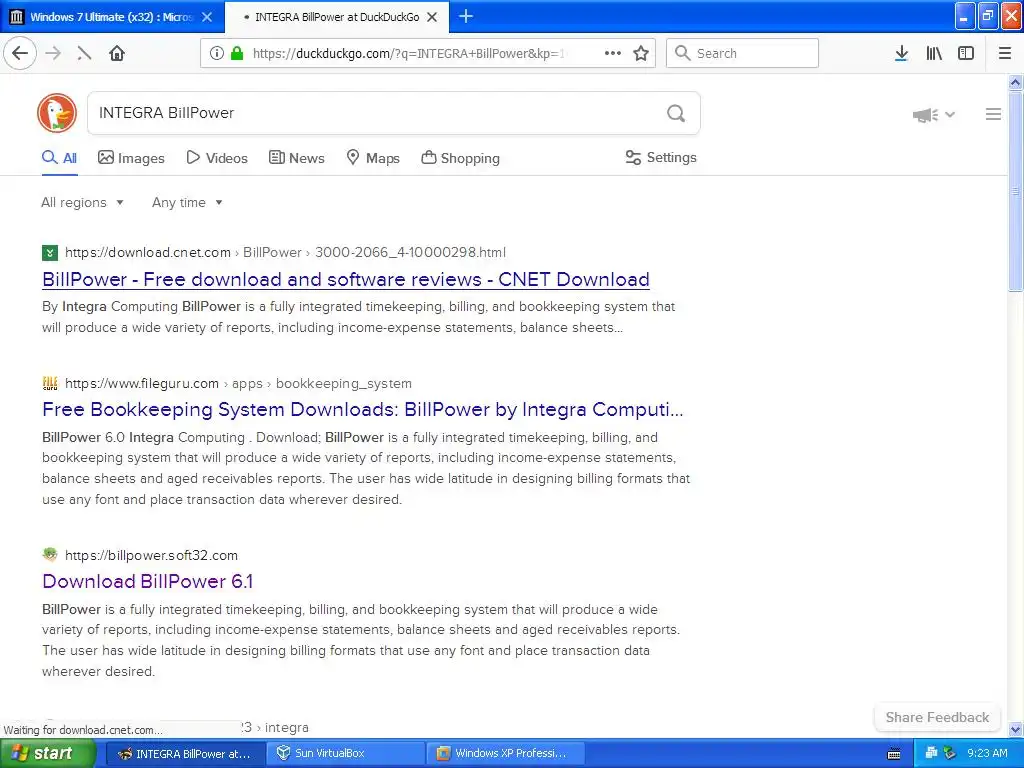Click the soft32 favicon beside billpower.soft32.com
The height and width of the screenshot is (768, 1024).
click(50, 554)
